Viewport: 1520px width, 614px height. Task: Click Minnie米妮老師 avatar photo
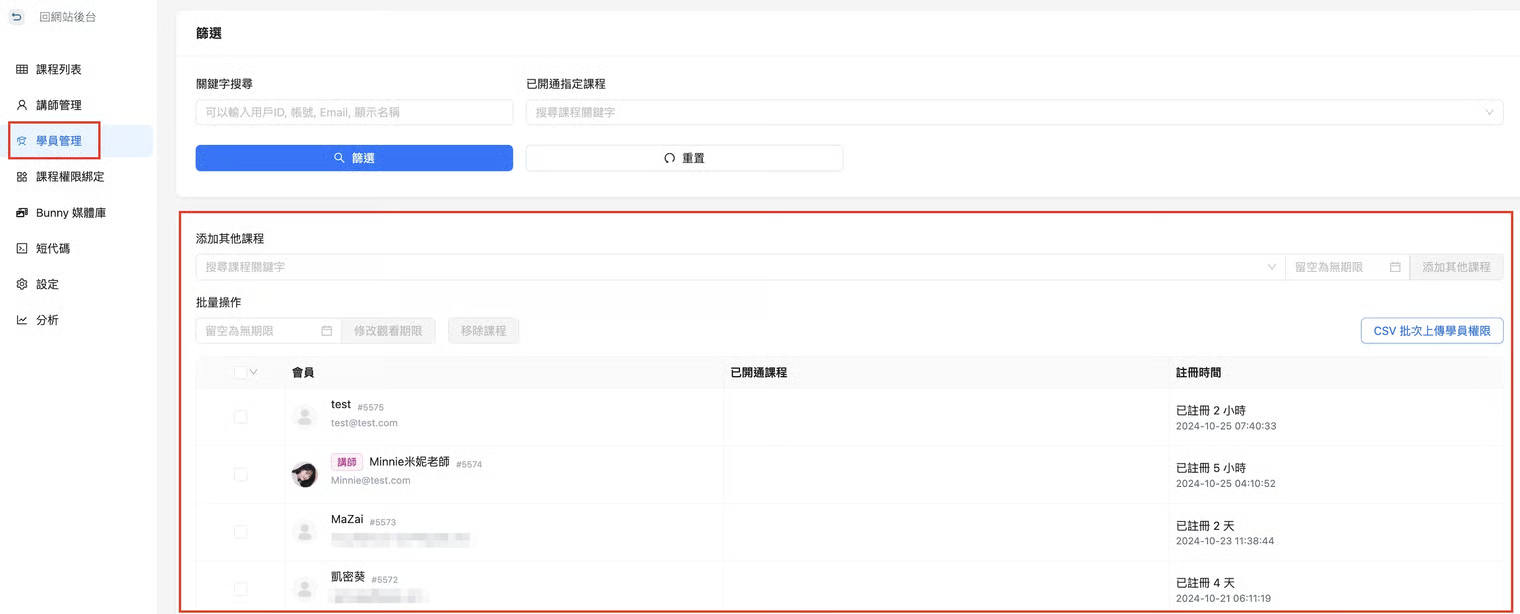pos(305,474)
